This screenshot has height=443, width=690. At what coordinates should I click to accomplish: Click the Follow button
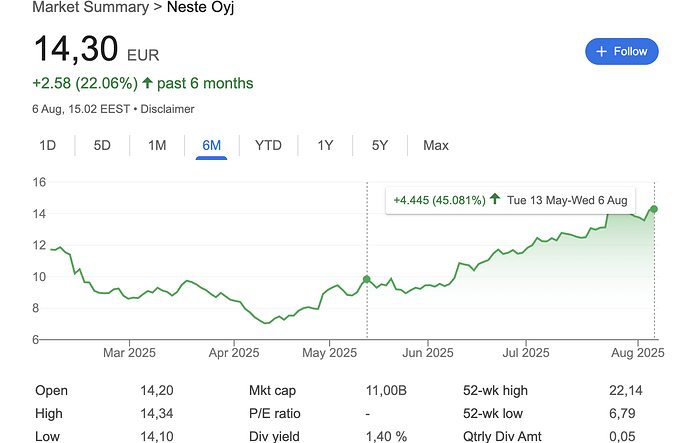pyautogui.click(x=621, y=51)
